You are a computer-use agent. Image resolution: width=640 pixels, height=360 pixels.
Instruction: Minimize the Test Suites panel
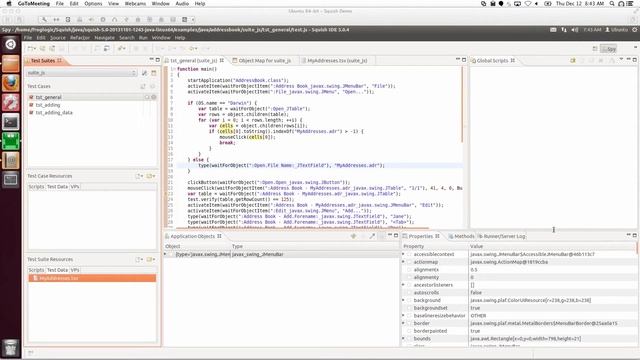click(151, 60)
